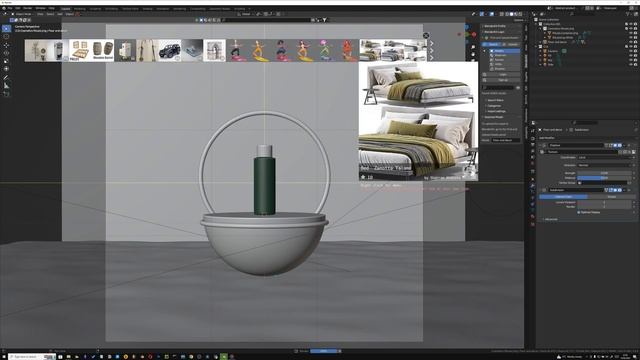Click the Levels Viewport field
This screenshot has height=360, width=640.
[604, 202]
